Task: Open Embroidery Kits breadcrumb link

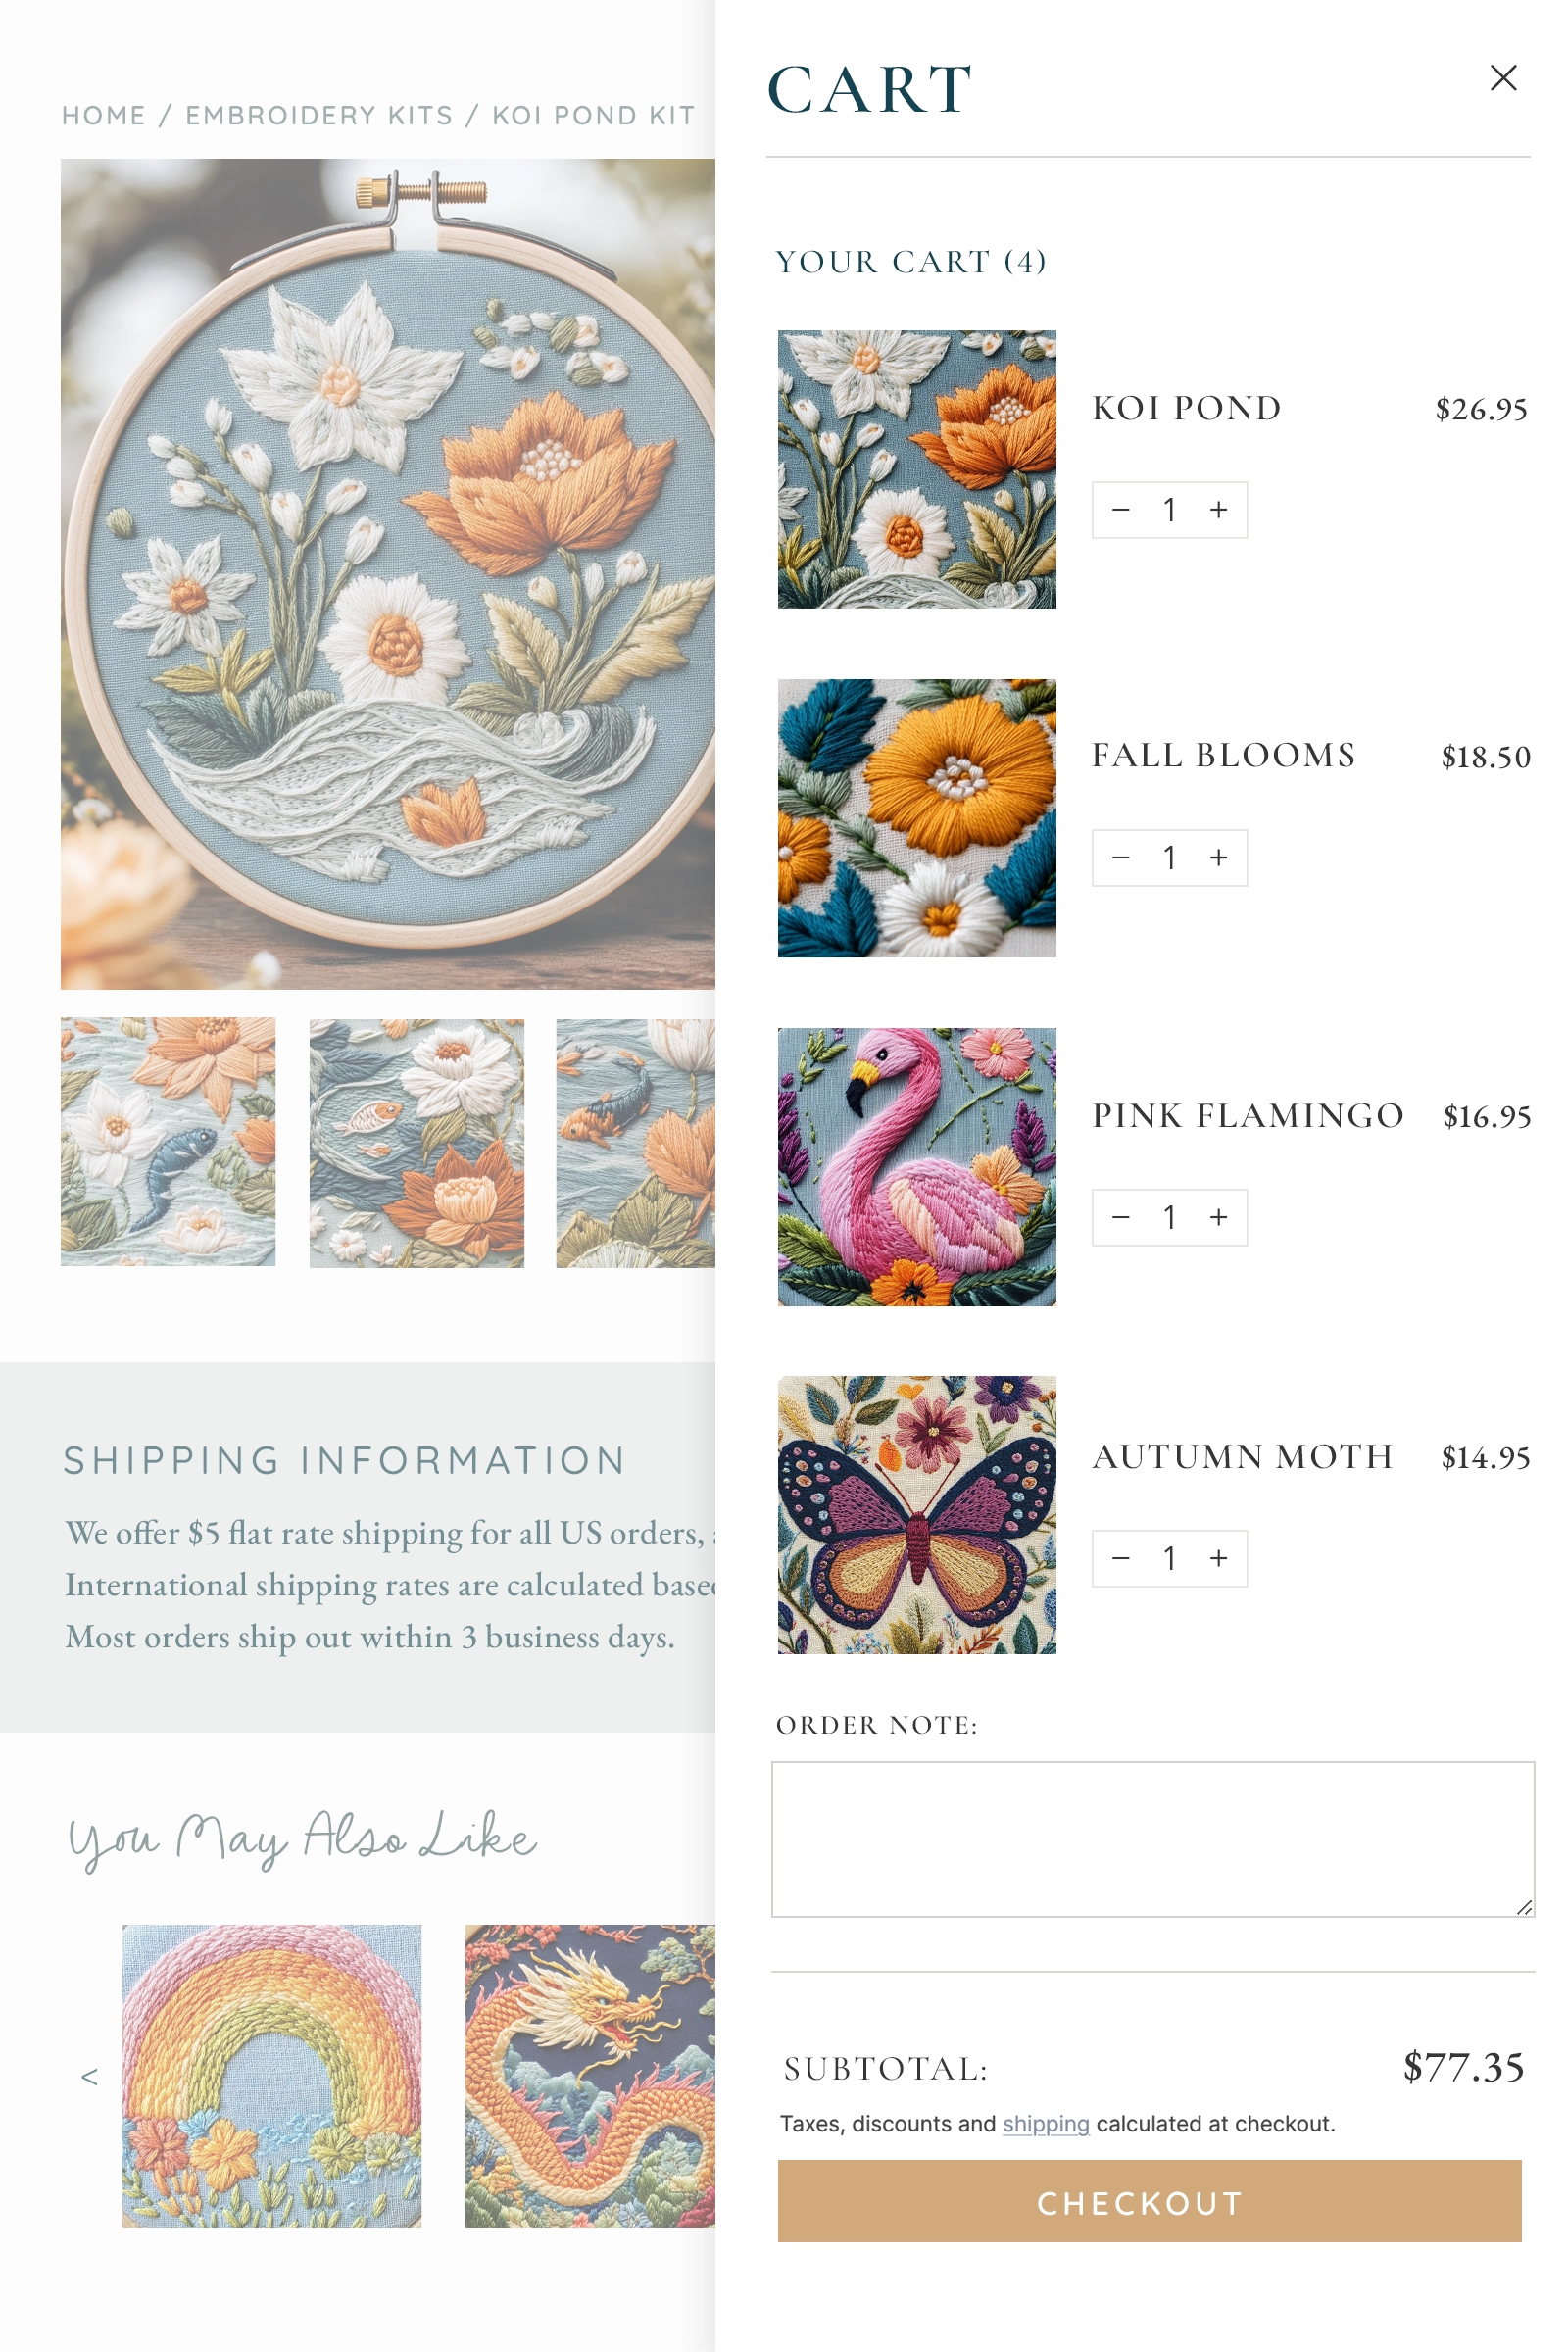Action: click(x=319, y=116)
